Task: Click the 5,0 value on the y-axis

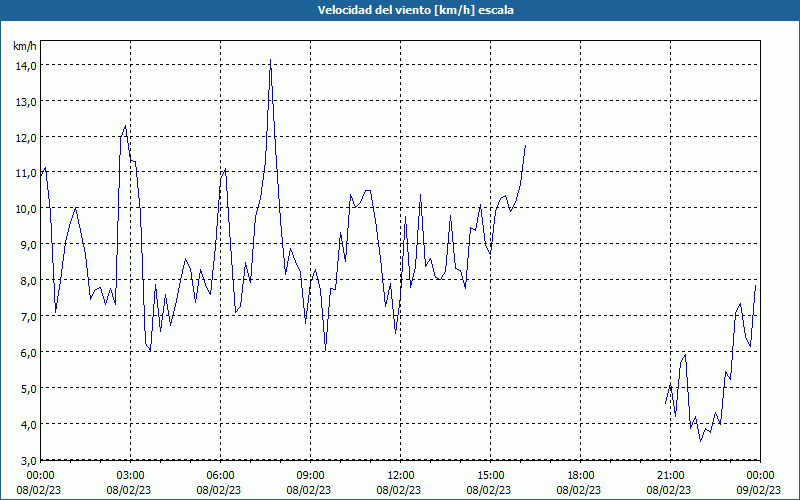Action: 28,388
